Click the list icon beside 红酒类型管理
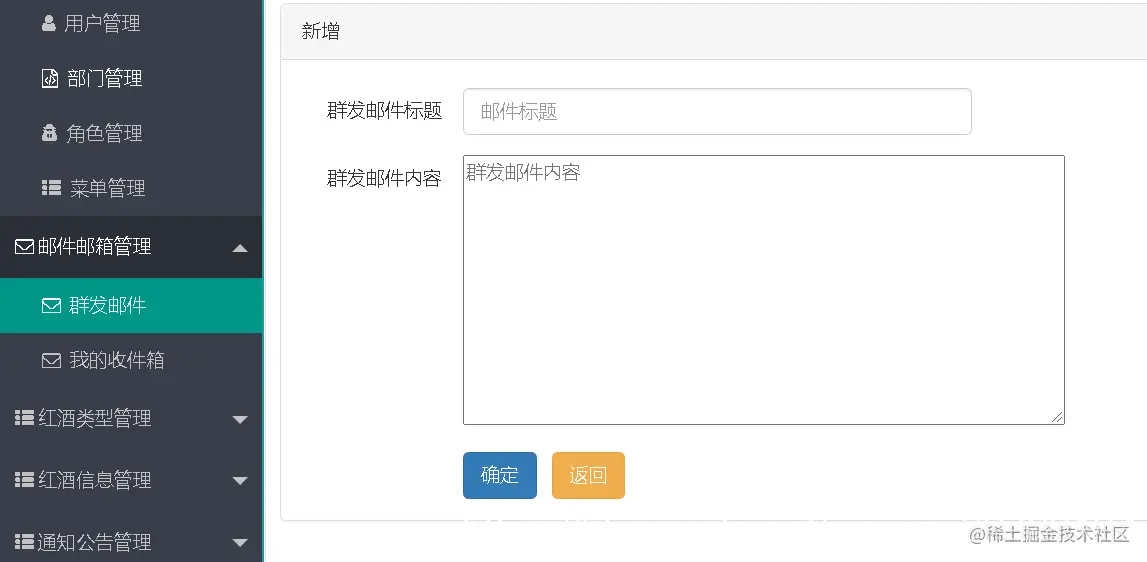 (x=24, y=418)
